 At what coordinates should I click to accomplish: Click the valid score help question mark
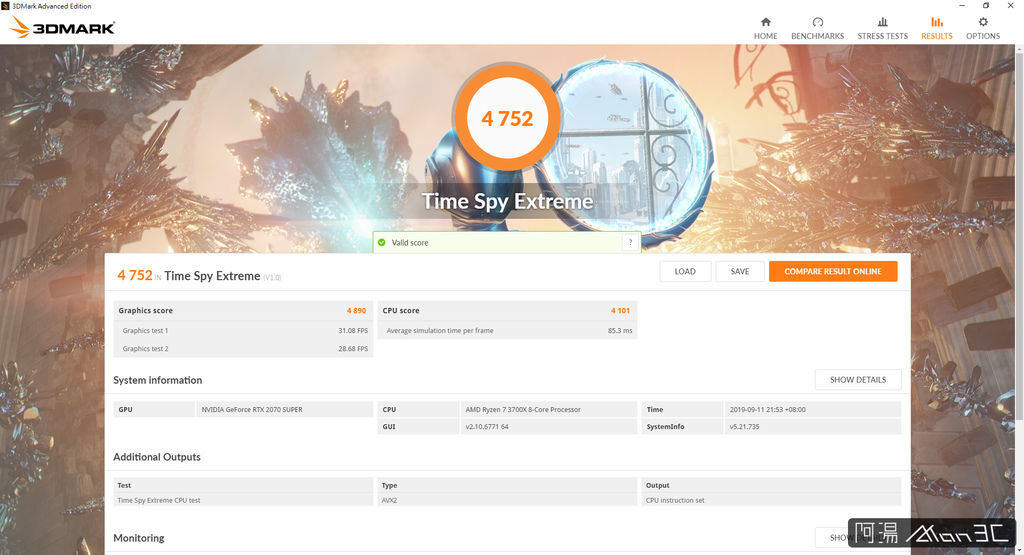tap(630, 242)
